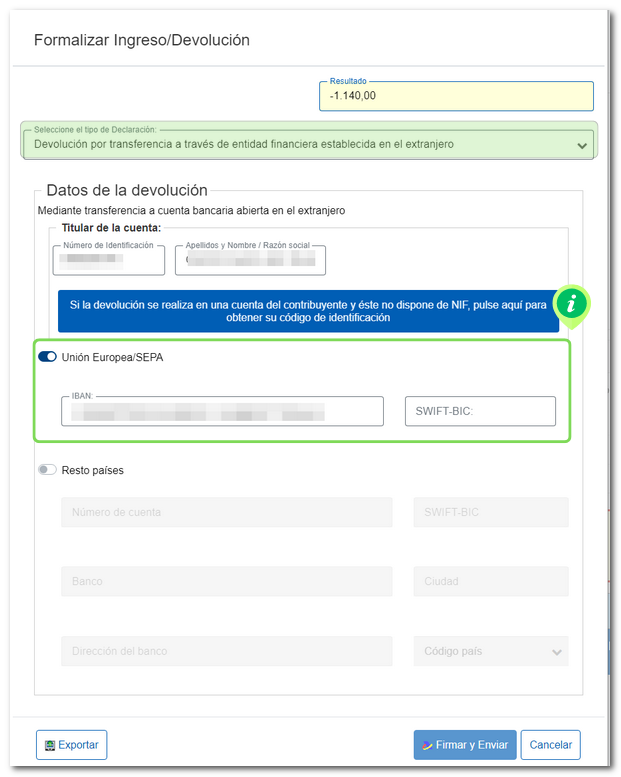Open the Código país dropdown
Viewport: 621px width, 777px height.
tap(490, 651)
